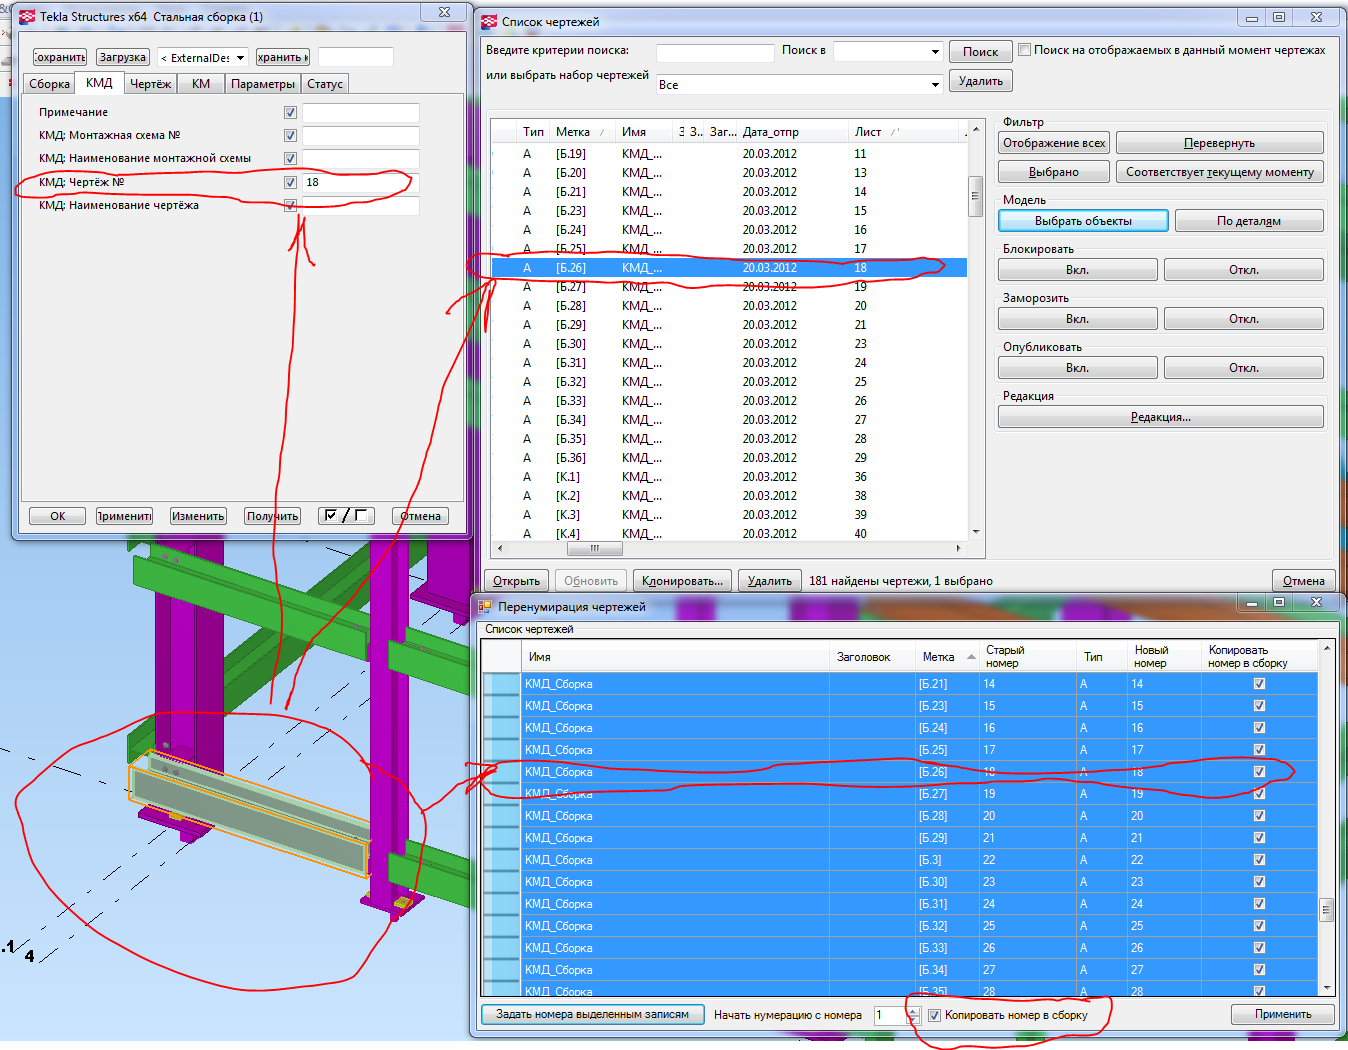Uncheck Копировать номер в сборку at bottom
This screenshot has height=1050, width=1348.
(934, 1015)
